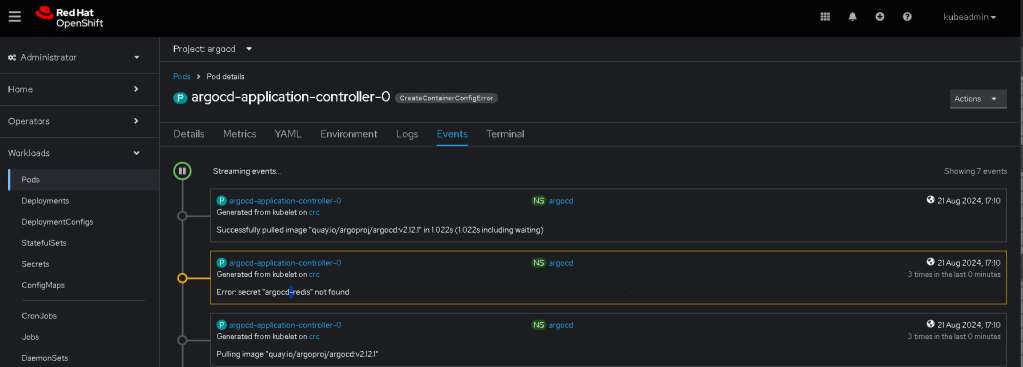Open crc node link in 'Pulling image' event
Screen dimensions: 1023x367
(314, 336)
